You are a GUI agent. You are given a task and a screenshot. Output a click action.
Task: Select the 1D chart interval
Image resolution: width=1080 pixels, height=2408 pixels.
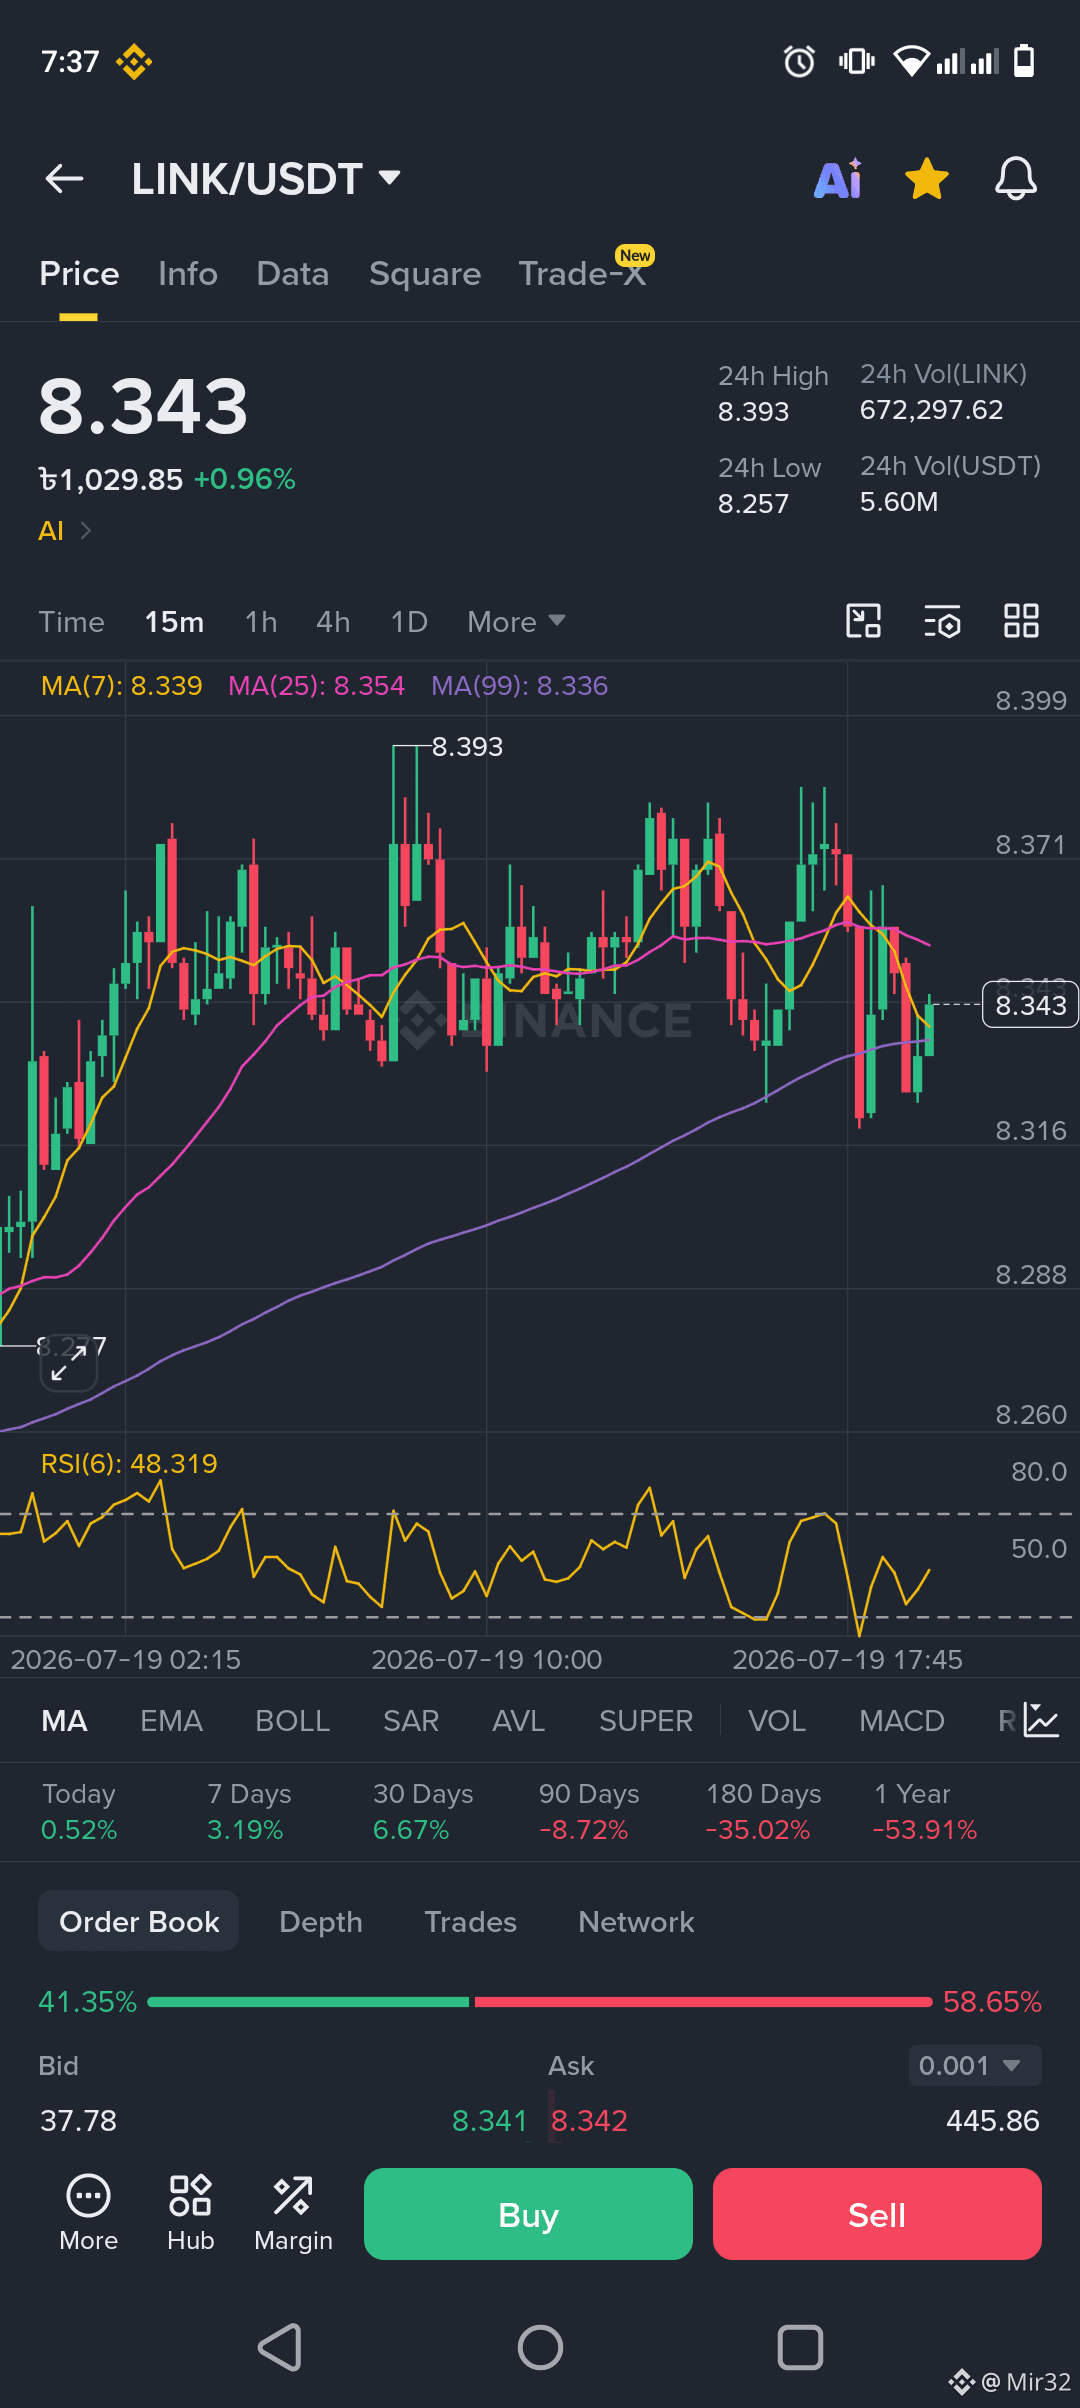tap(409, 622)
